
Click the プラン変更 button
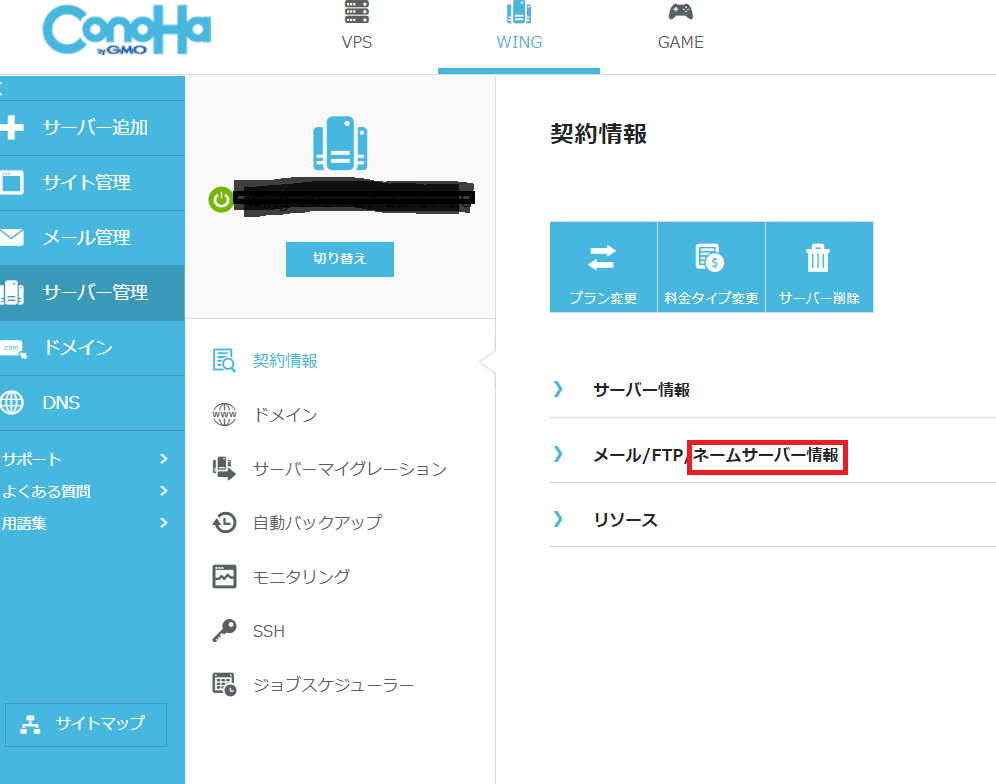coord(603,267)
